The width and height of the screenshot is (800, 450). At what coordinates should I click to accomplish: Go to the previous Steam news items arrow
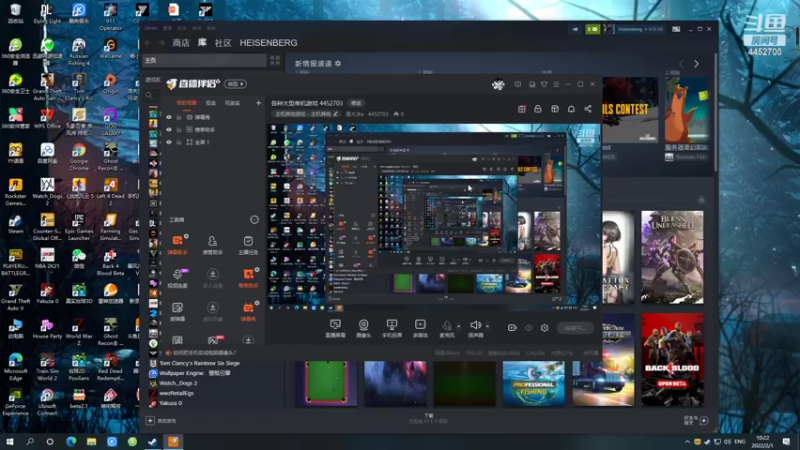pos(681,64)
